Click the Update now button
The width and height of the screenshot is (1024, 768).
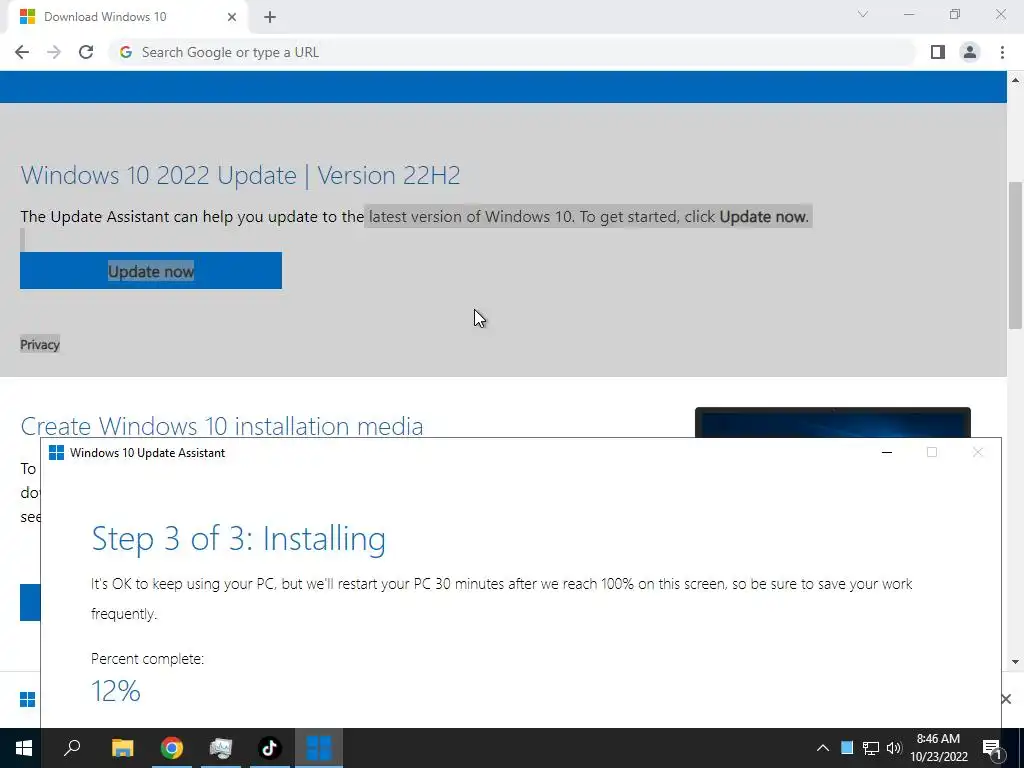(151, 270)
